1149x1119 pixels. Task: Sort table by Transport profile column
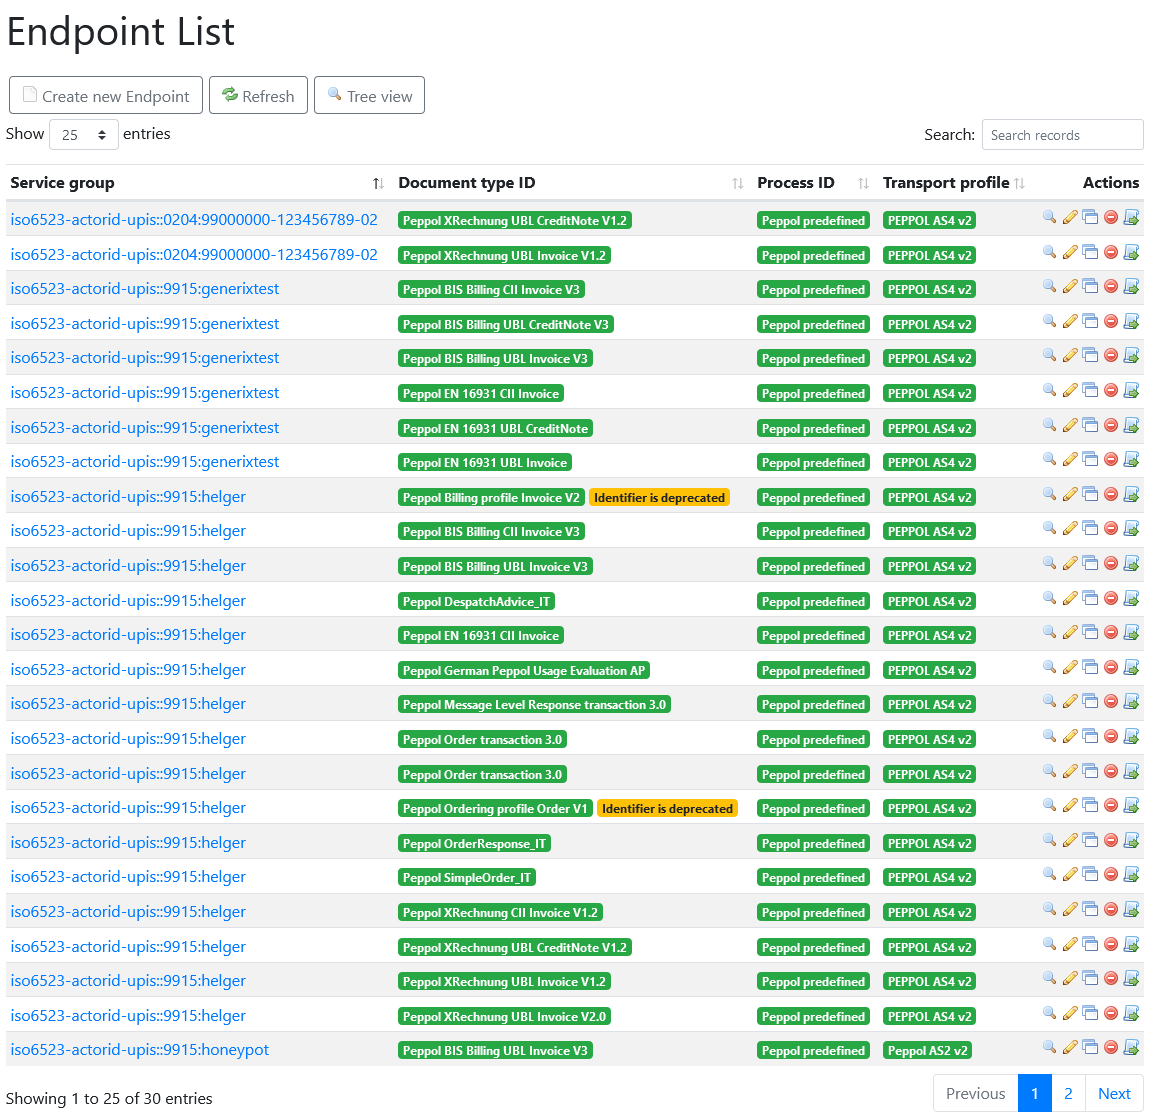[x=953, y=182]
